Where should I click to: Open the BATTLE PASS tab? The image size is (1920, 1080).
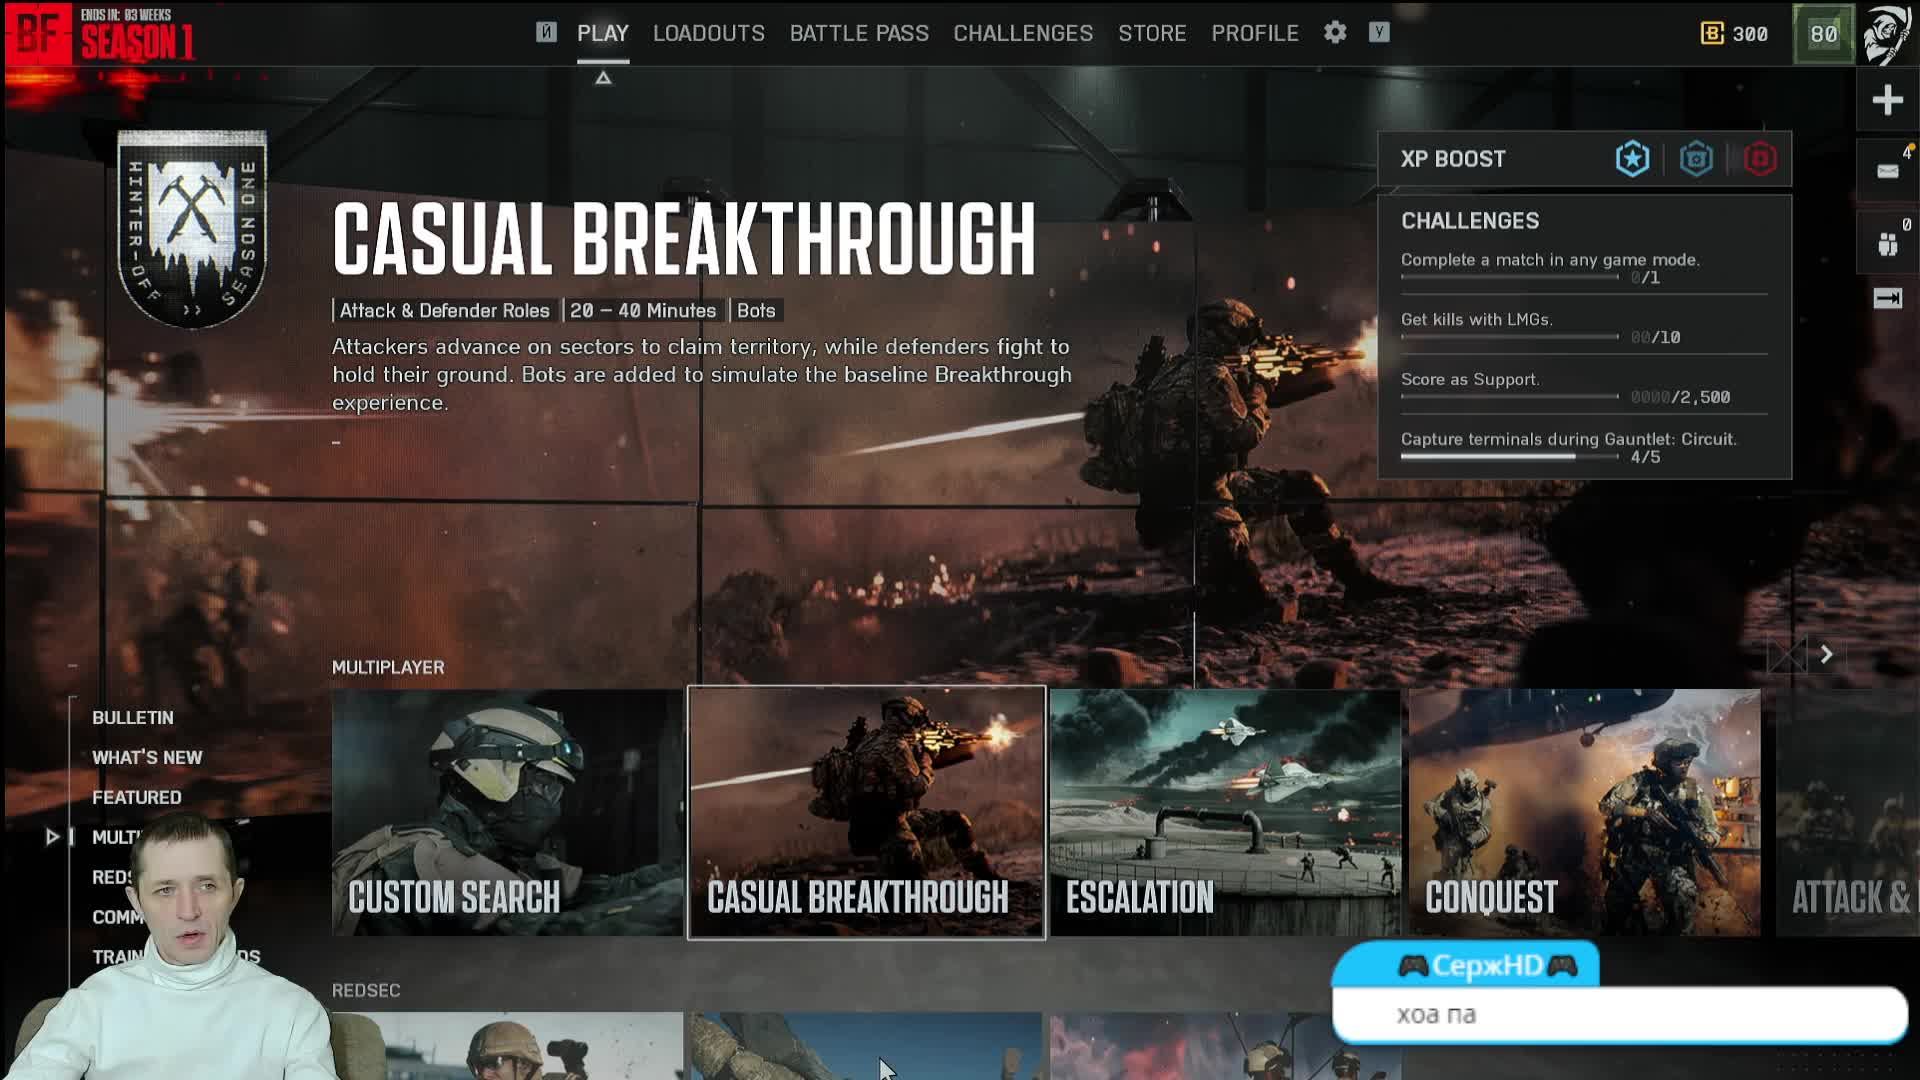click(859, 33)
